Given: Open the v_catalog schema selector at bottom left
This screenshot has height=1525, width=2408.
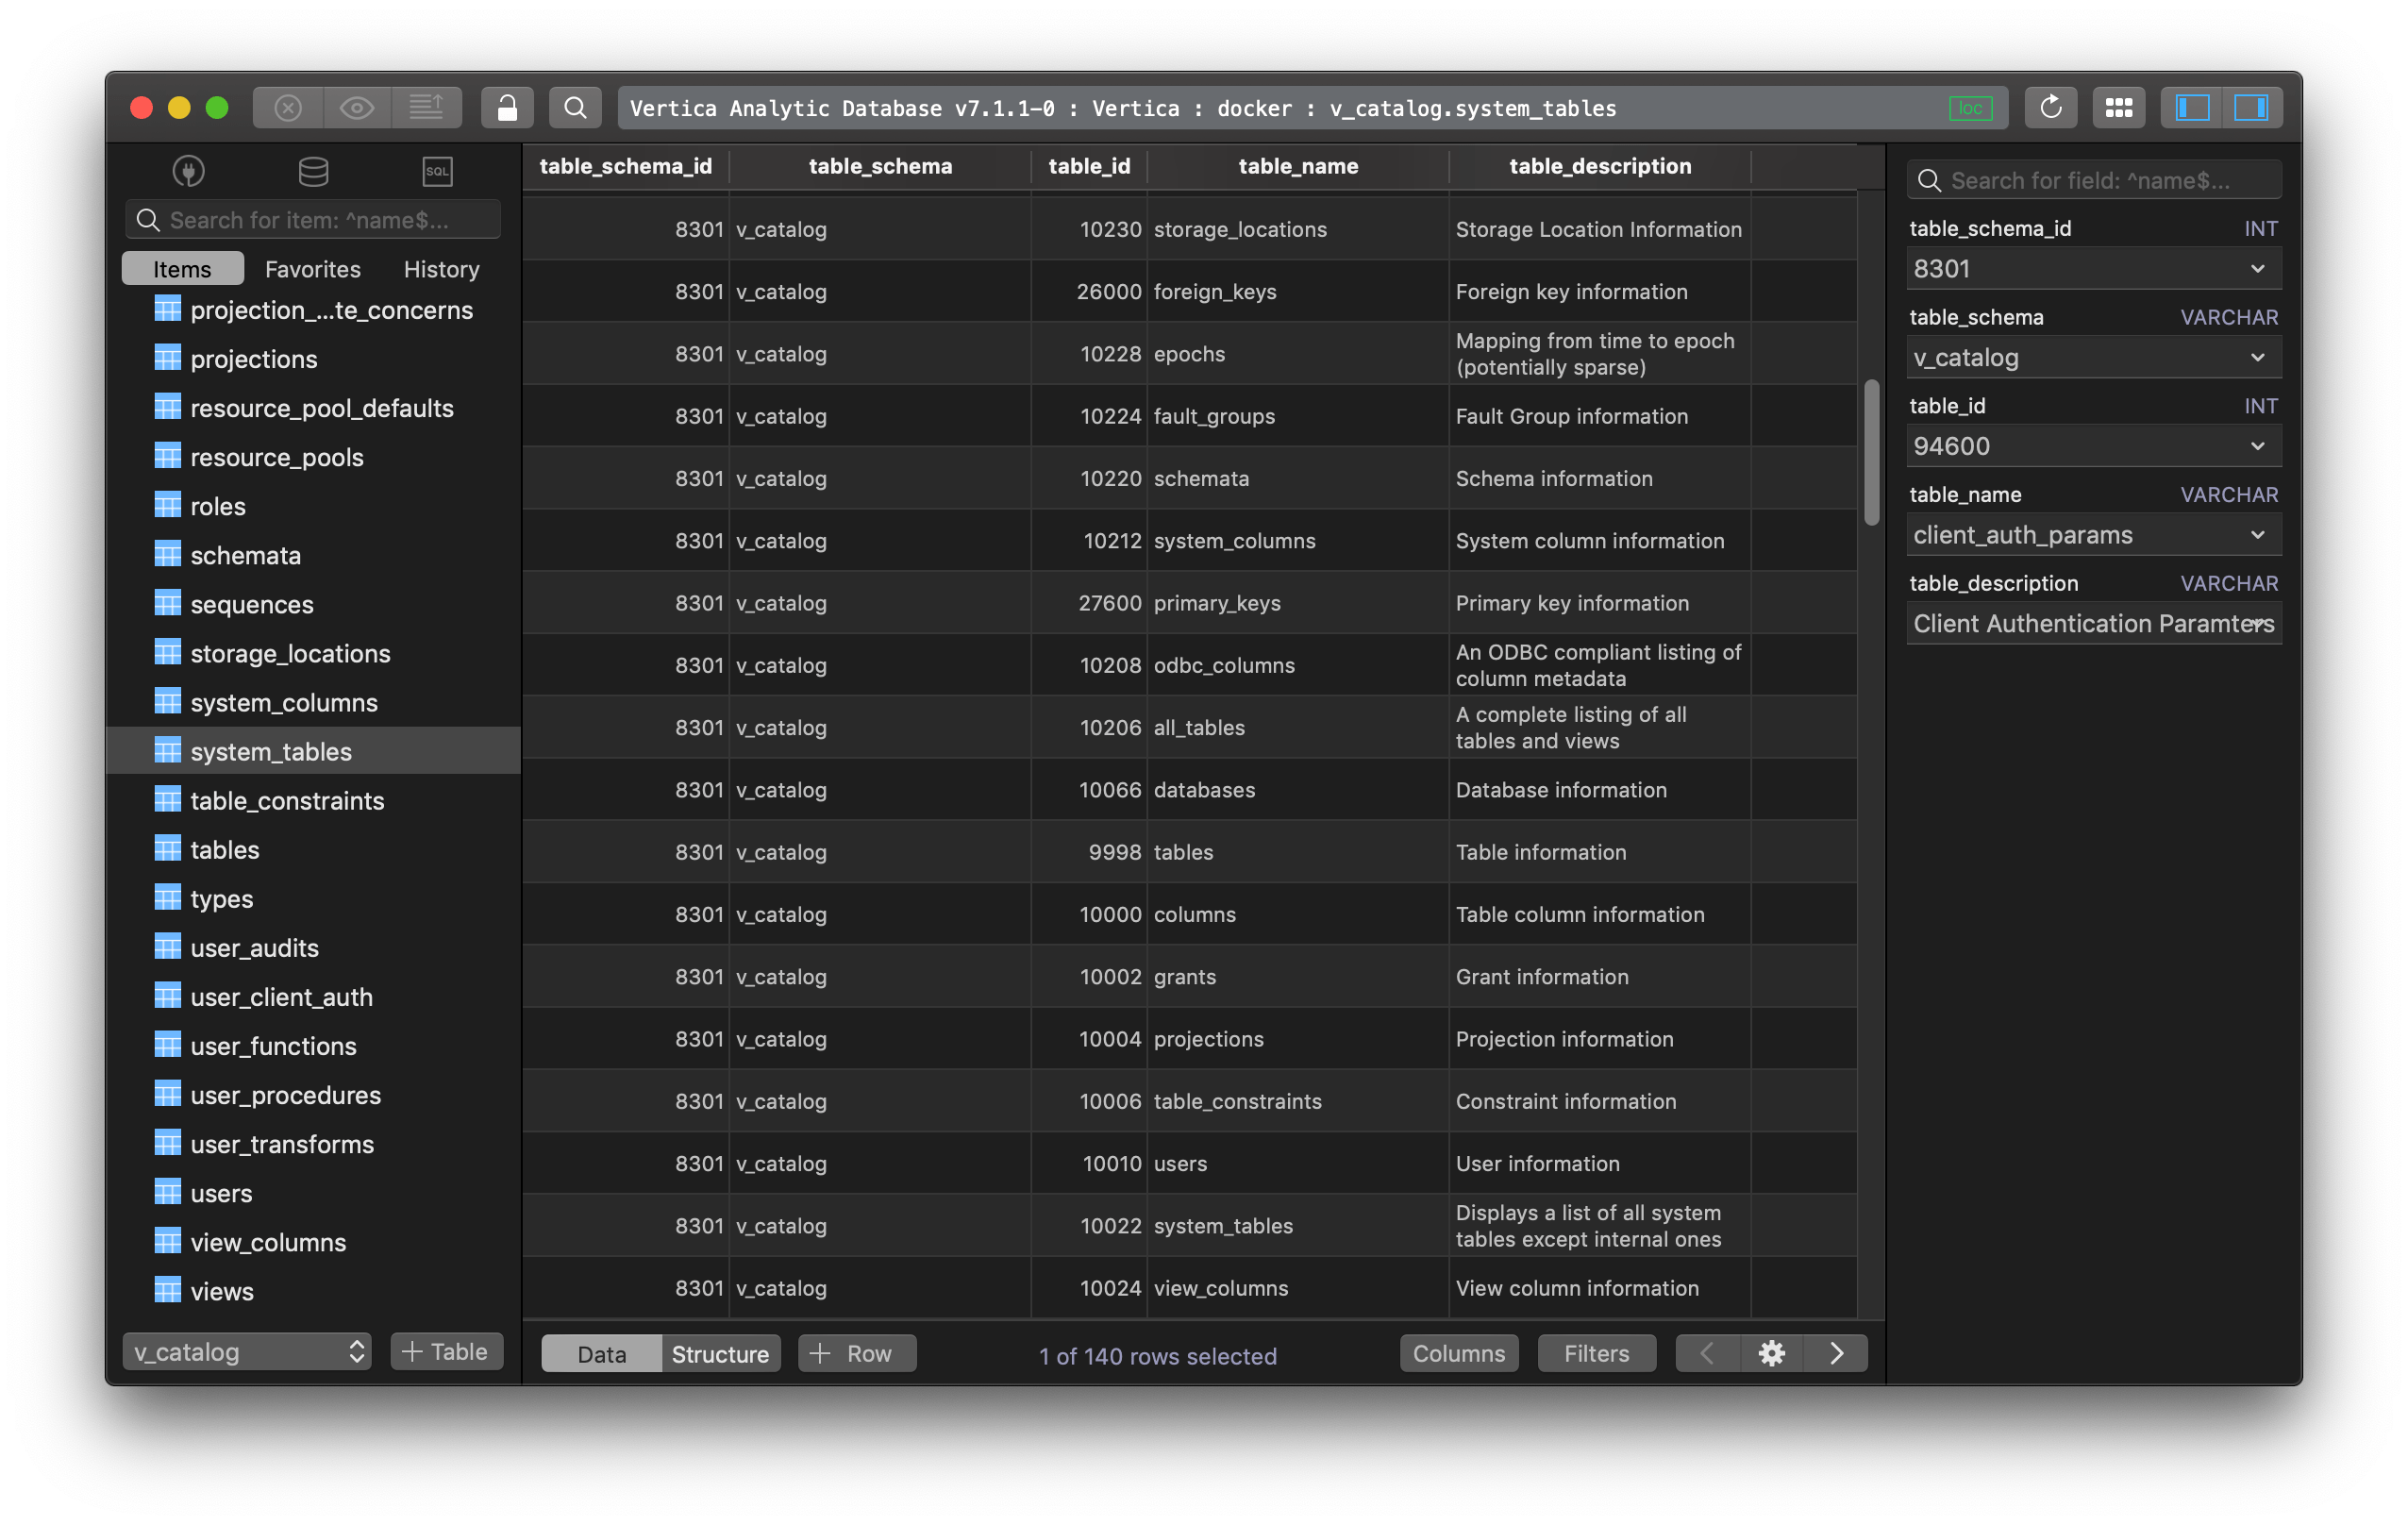Looking at the screenshot, I should (246, 1351).
